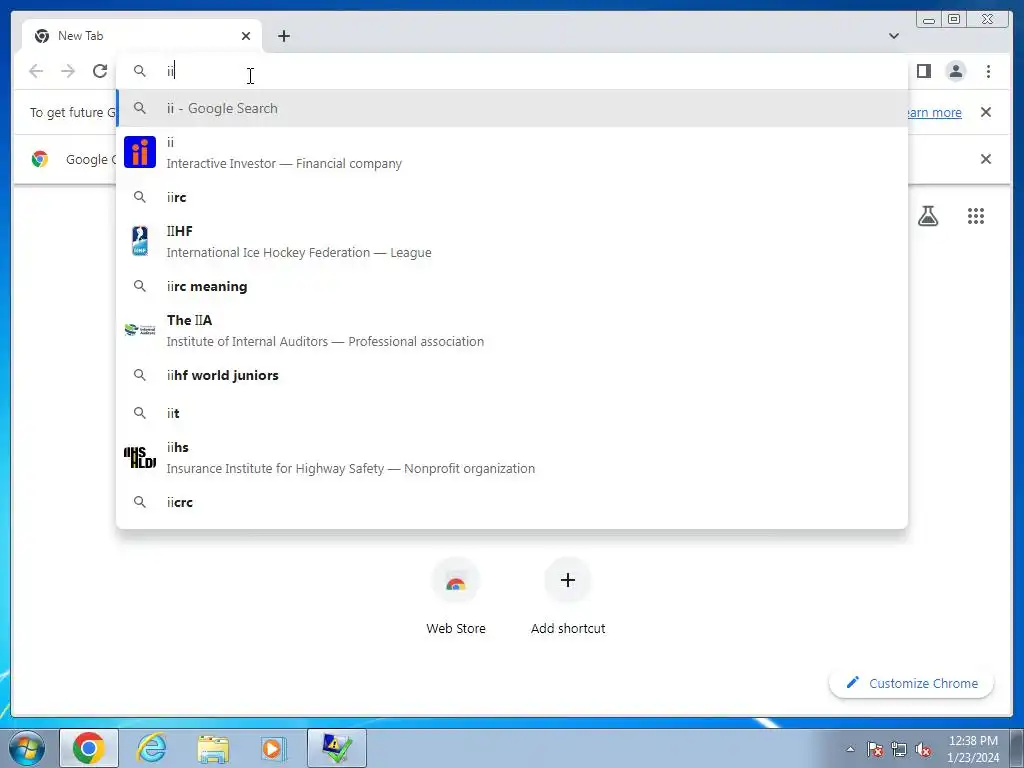Dismiss the Google Chrome default browser bar
Image resolution: width=1024 pixels, height=768 pixels.
click(986, 159)
